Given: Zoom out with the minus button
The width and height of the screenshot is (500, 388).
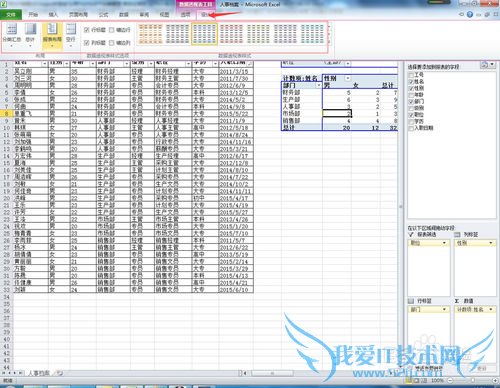Looking at the screenshot, I should (x=450, y=380).
